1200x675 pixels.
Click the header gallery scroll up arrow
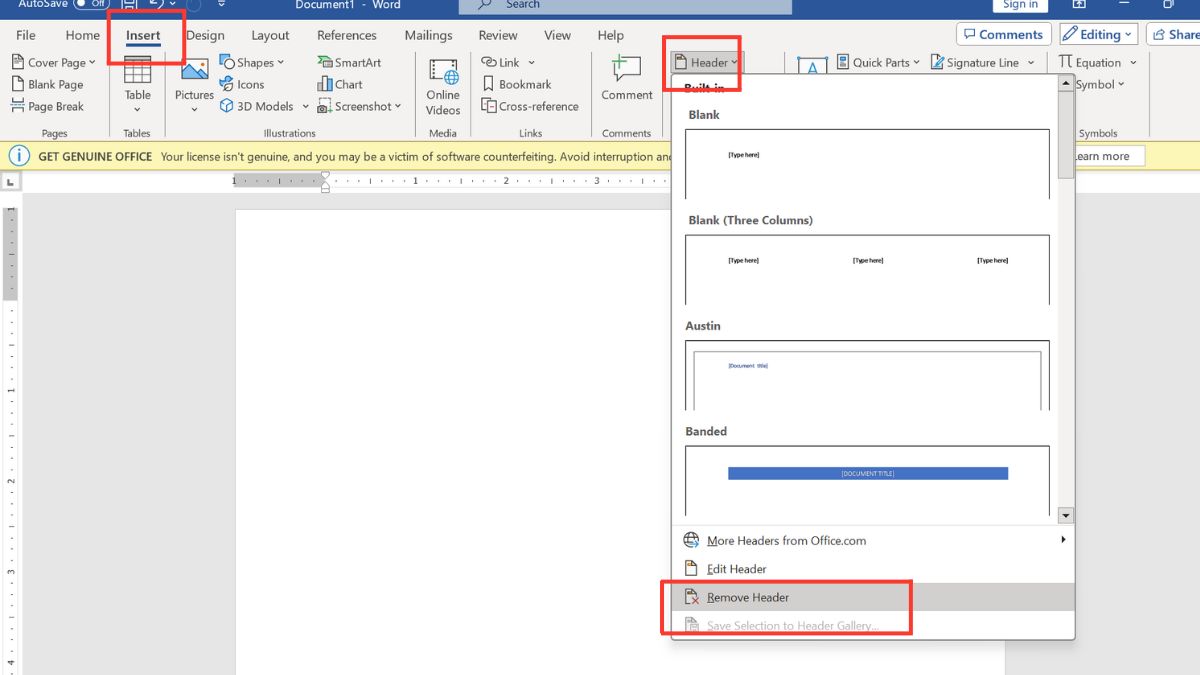(x=1066, y=84)
